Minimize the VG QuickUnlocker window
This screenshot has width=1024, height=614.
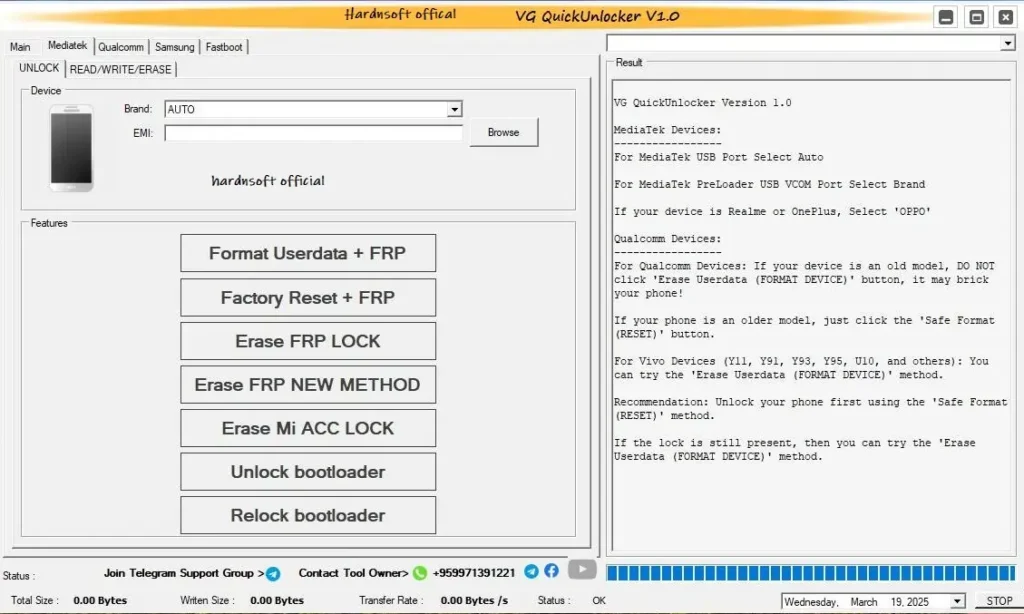point(946,17)
